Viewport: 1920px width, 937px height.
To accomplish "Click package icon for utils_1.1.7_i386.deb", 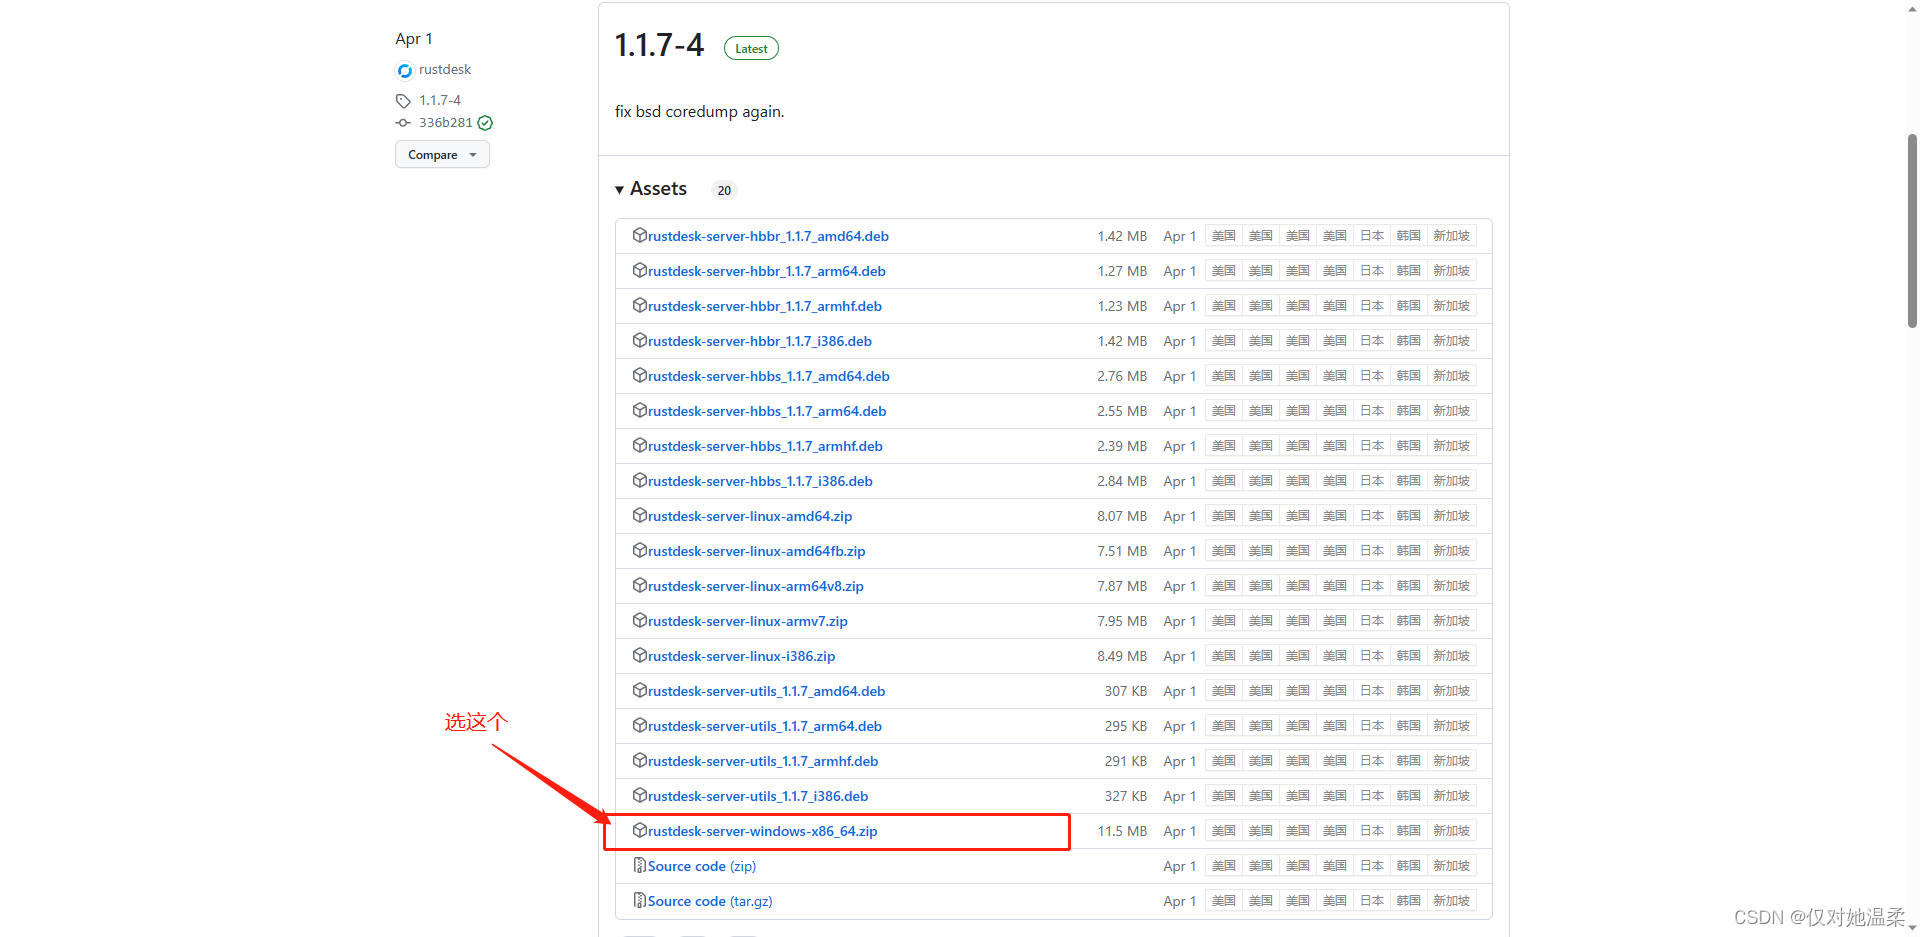I will pos(640,795).
